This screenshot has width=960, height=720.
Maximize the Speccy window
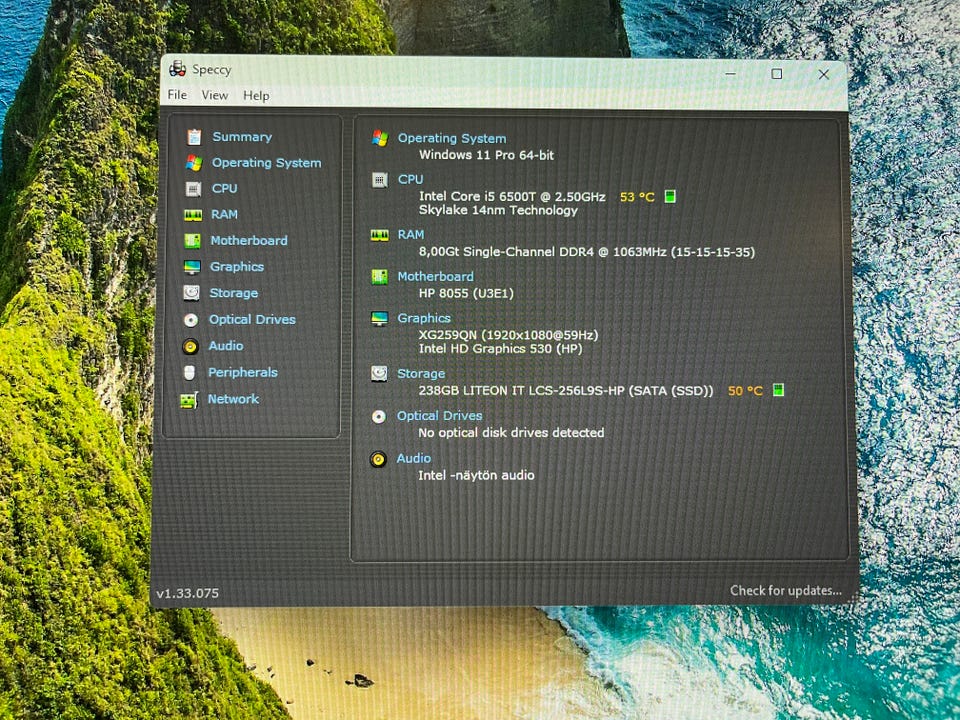click(x=777, y=73)
